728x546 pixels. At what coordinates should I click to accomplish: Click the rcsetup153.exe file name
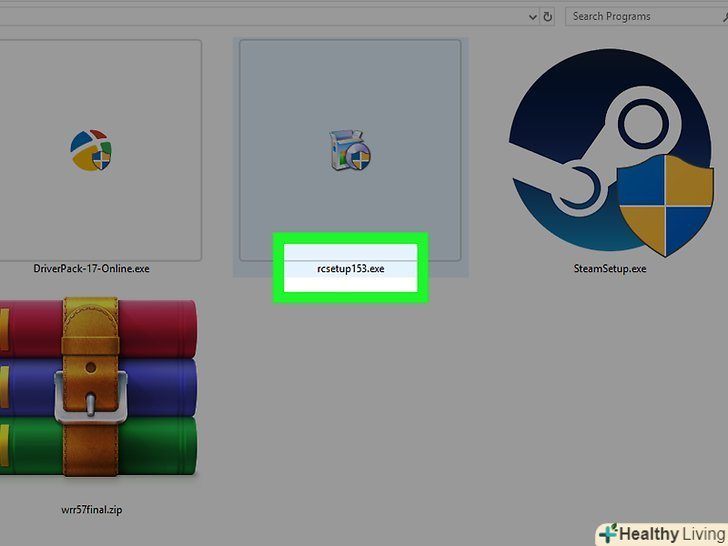click(351, 269)
